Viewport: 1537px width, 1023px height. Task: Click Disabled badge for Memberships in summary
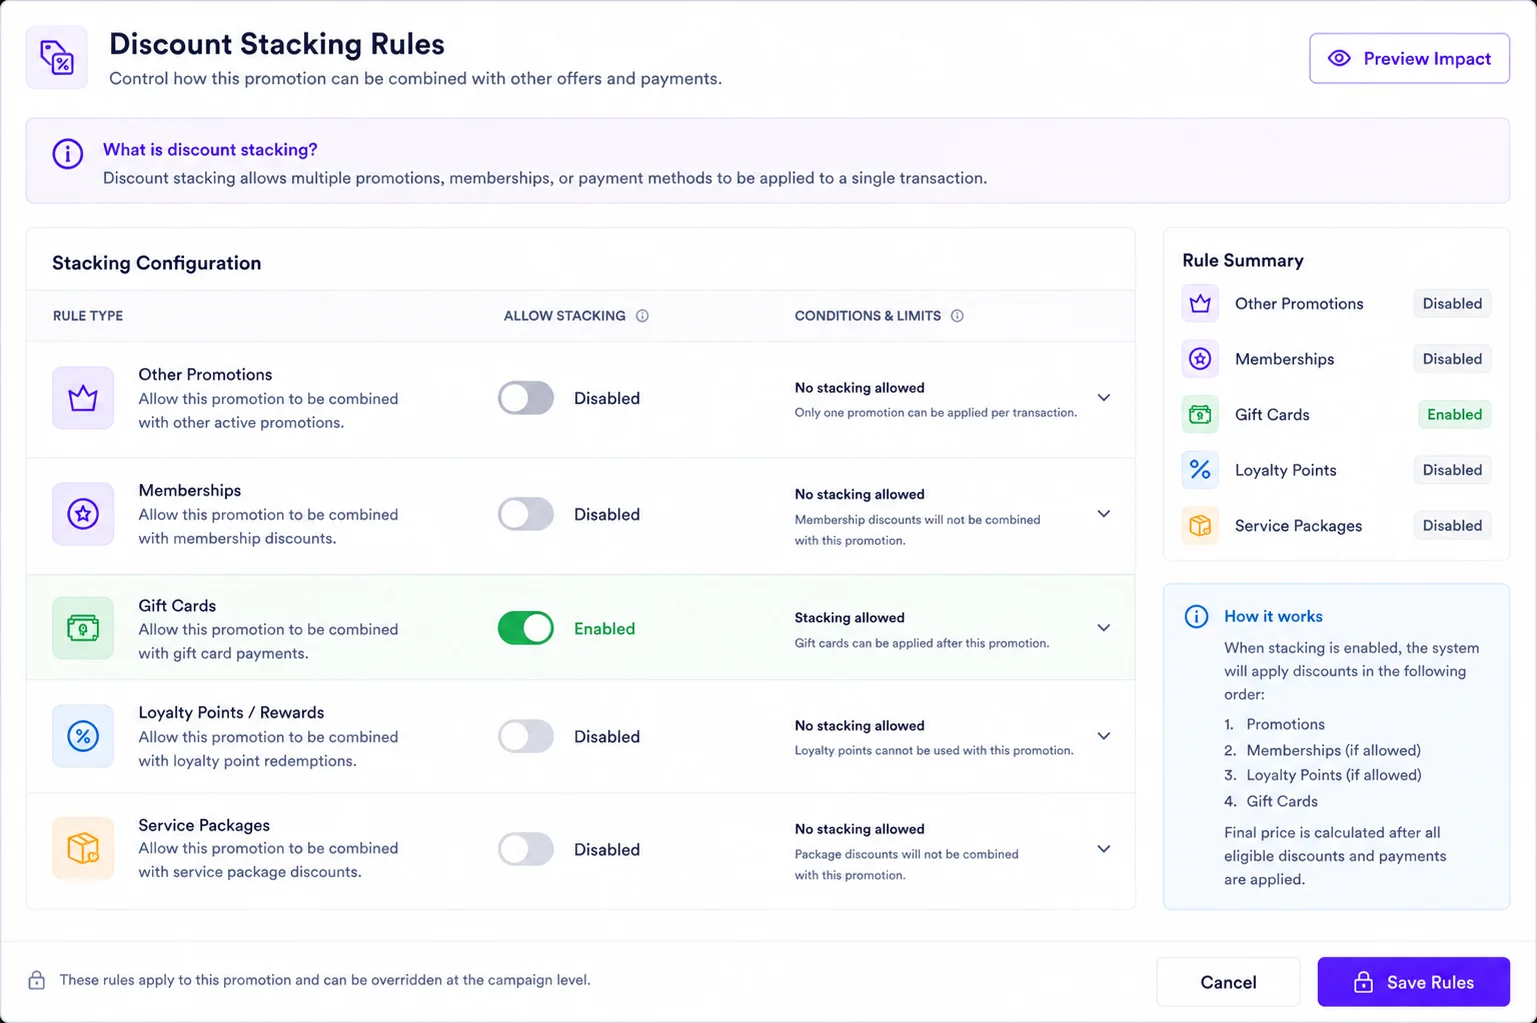click(1452, 359)
